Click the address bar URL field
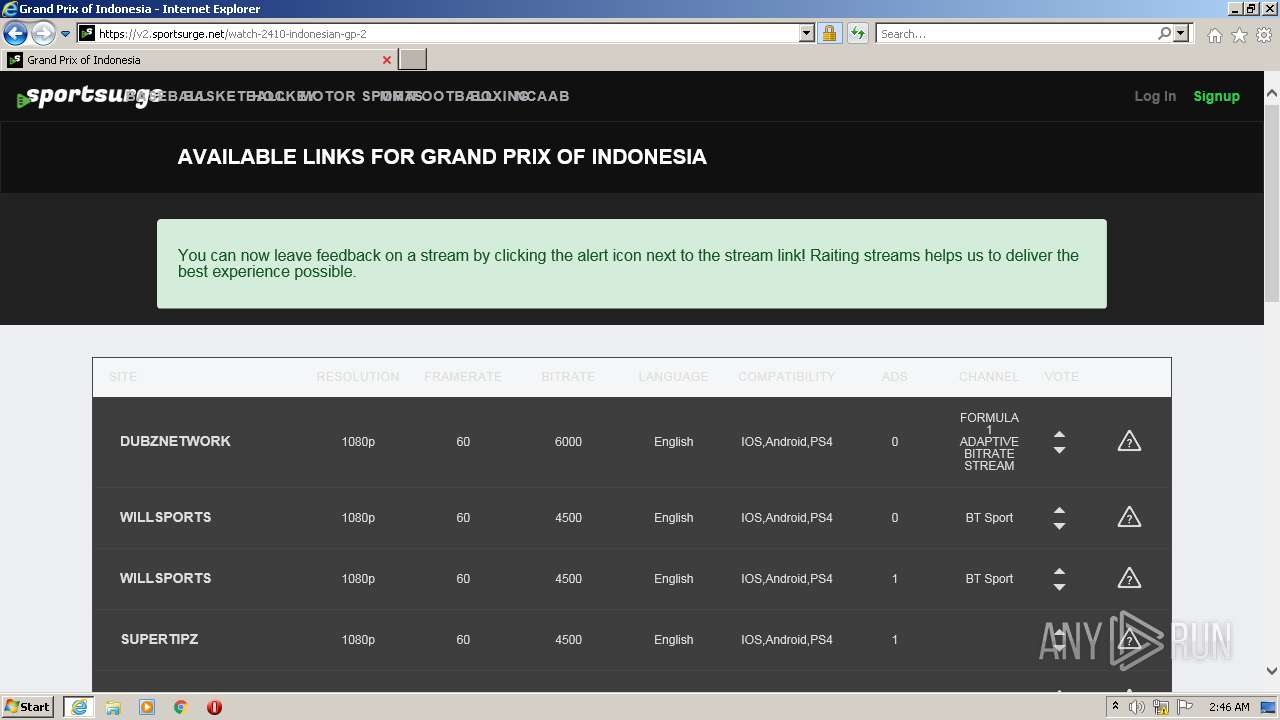The height and width of the screenshot is (720, 1280). pos(447,34)
